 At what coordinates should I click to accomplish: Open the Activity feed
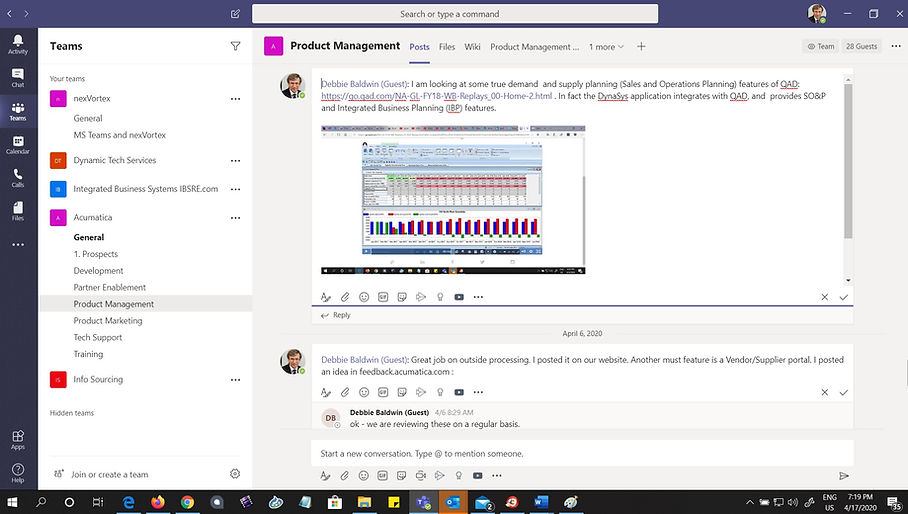(x=18, y=43)
